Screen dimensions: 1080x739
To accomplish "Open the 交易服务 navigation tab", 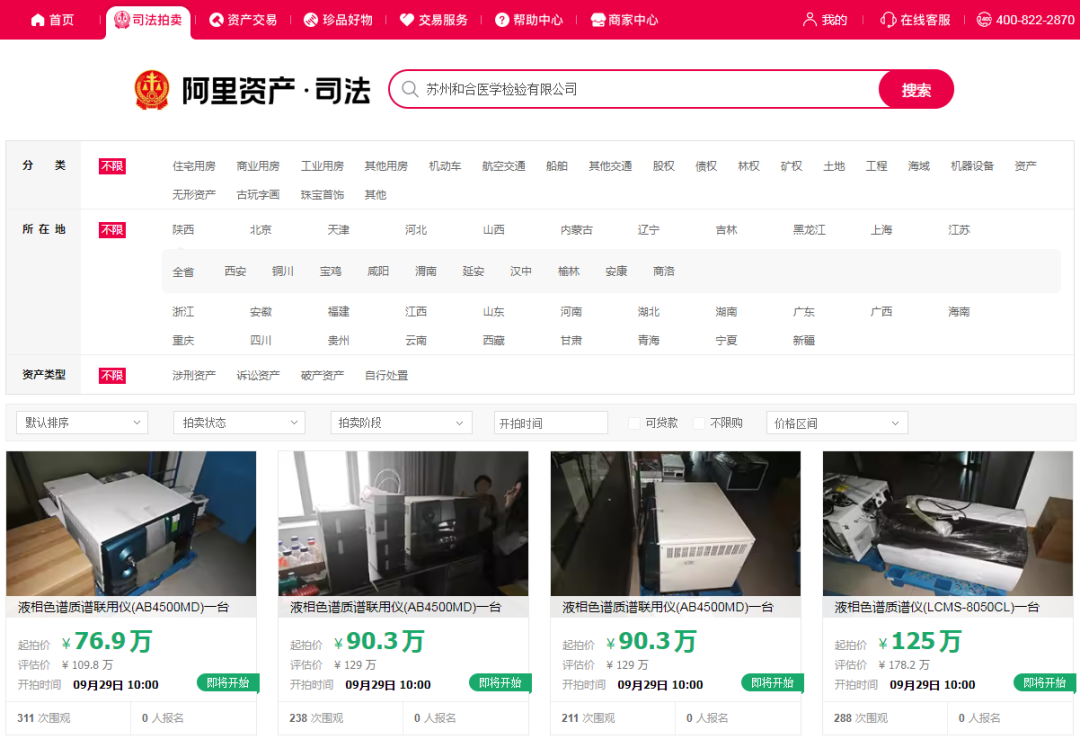I will click(x=433, y=20).
